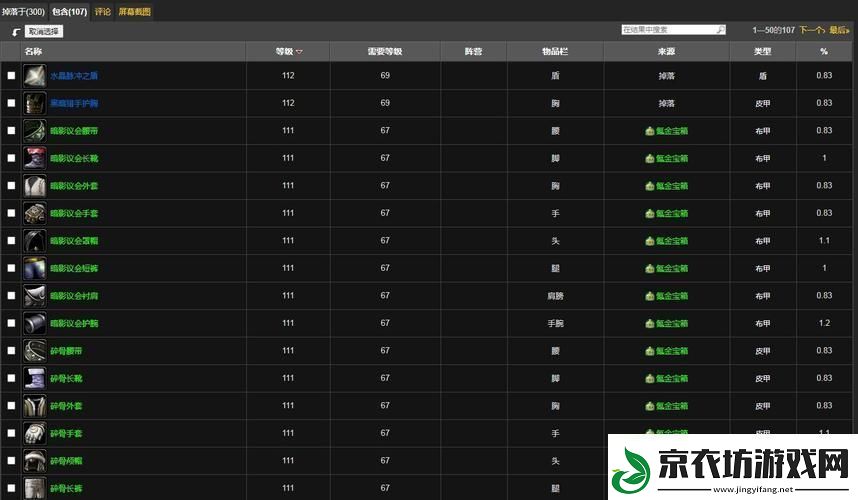858x500 pixels.
Task: Open the 暗影议会腰带 belt icon
Action: coord(34,131)
